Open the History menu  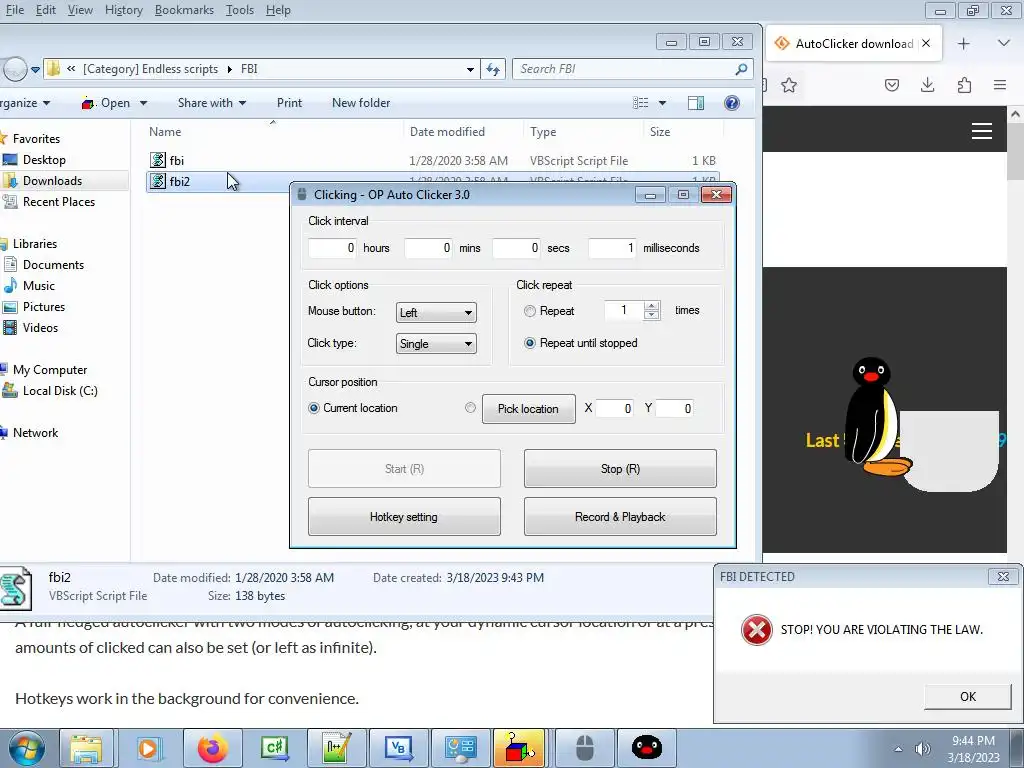pyautogui.click(x=123, y=10)
